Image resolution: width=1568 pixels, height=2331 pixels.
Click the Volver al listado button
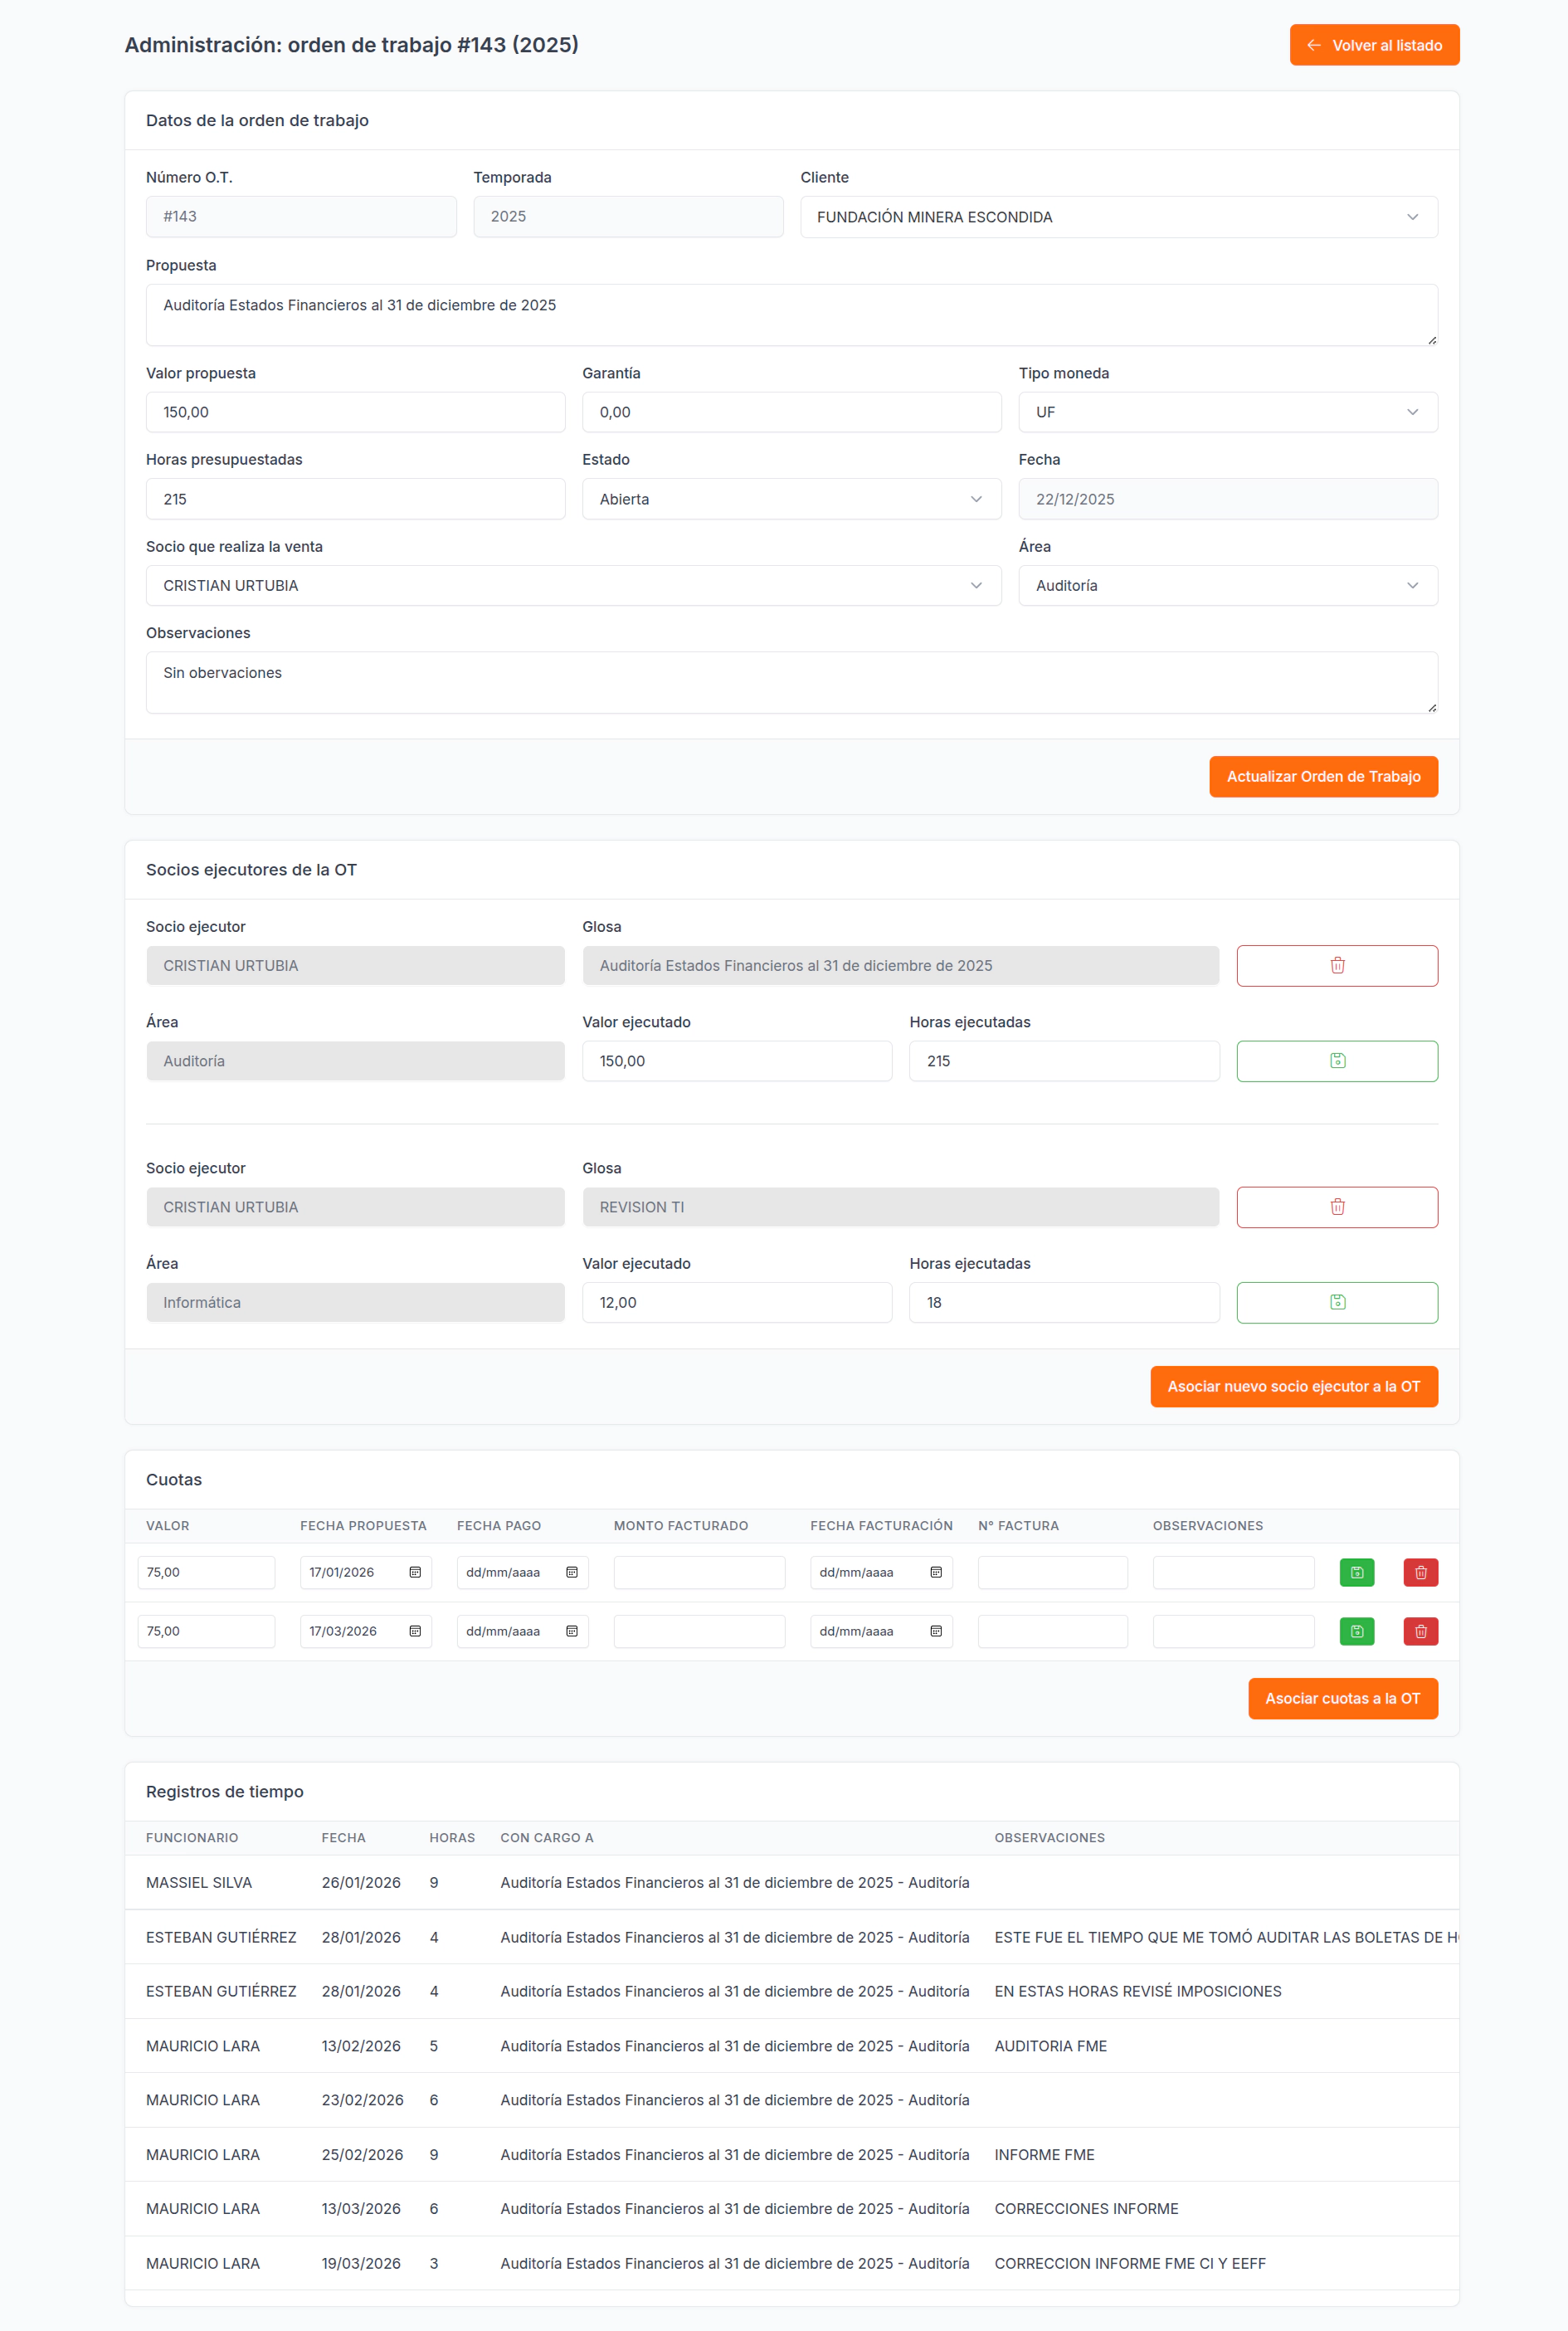[x=1374, y=45]
